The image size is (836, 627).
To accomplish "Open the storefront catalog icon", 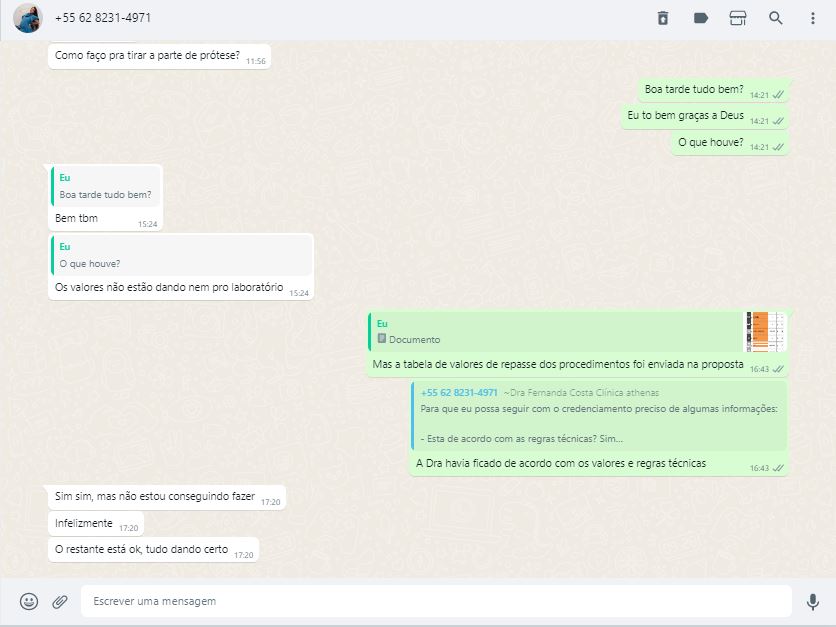I will (738, 18).
